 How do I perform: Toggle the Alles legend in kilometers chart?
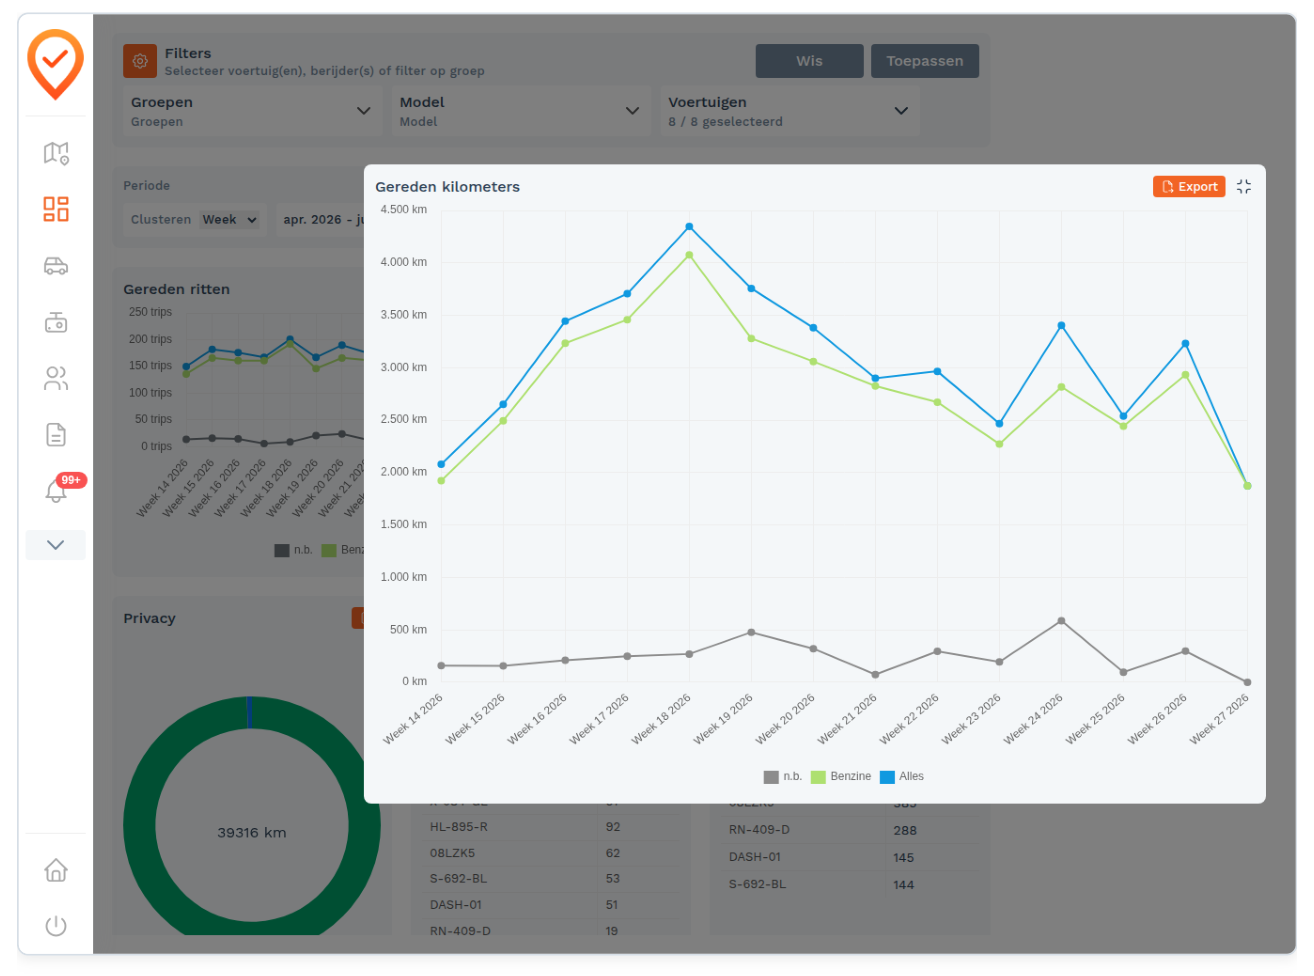point(902,777)
